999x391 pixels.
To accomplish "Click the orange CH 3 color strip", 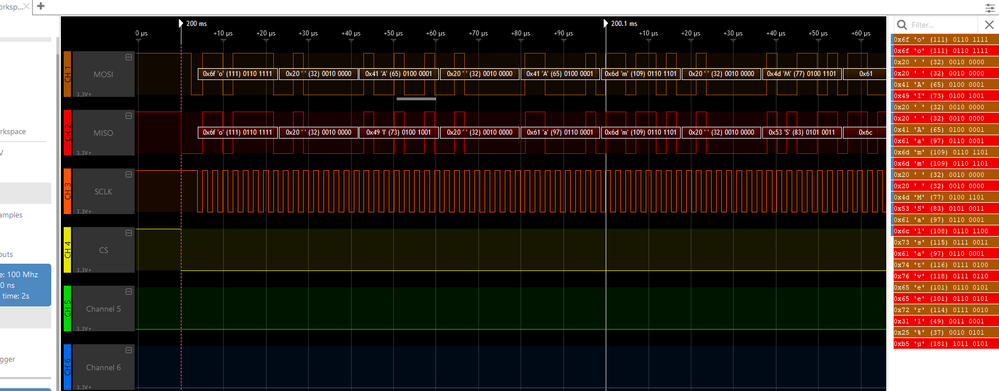I will coord(67,191).
